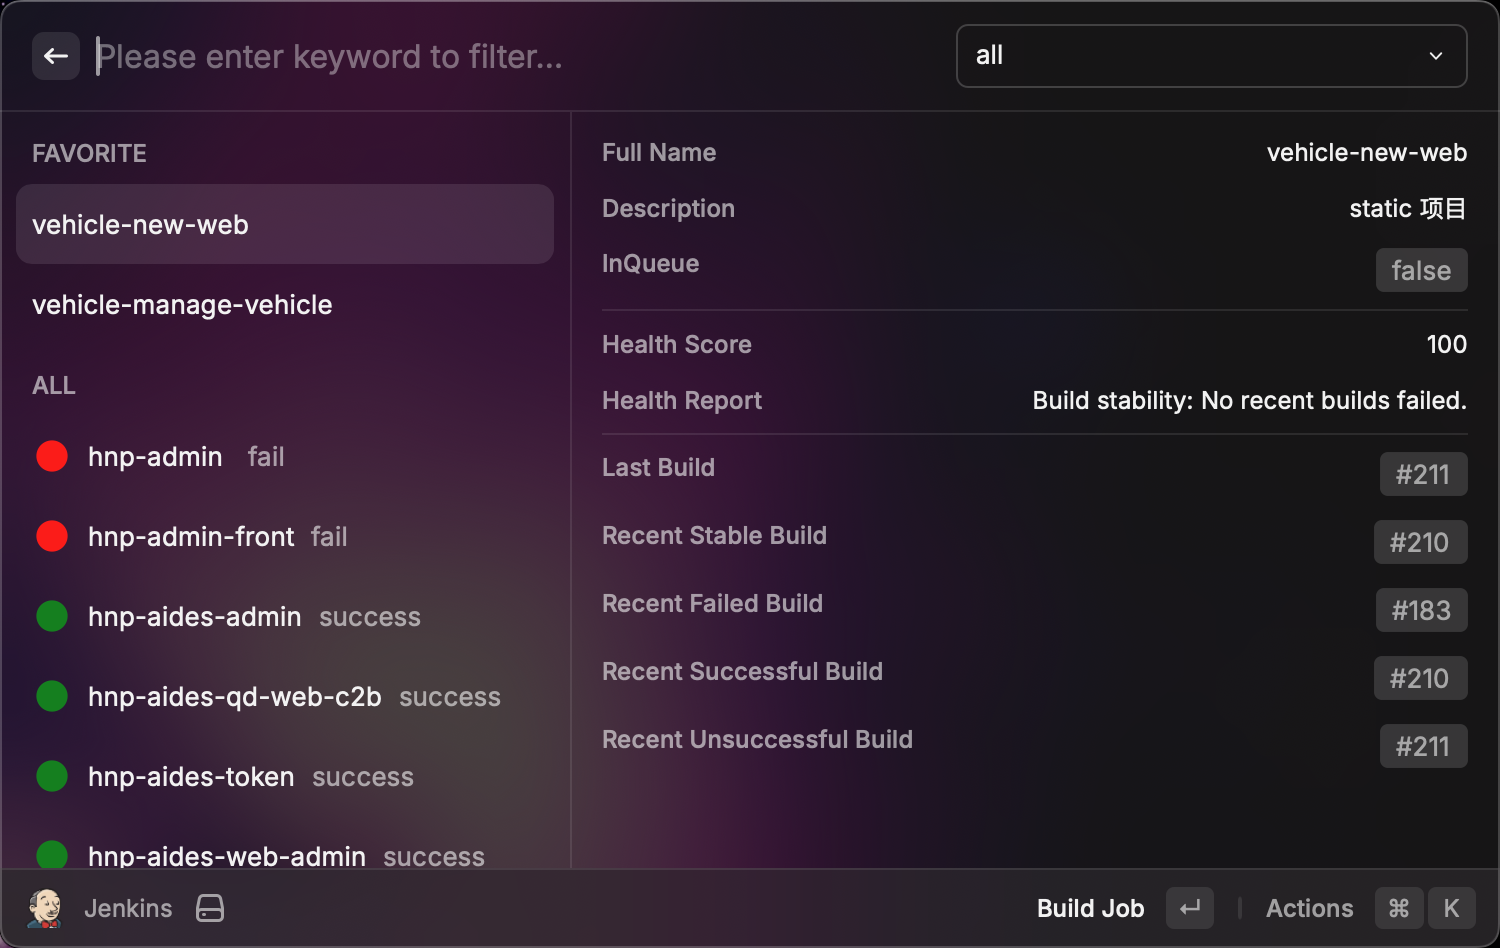
Task: Open the hnp-aides-web-admin job entry
Action: click(x=227, y=855)
